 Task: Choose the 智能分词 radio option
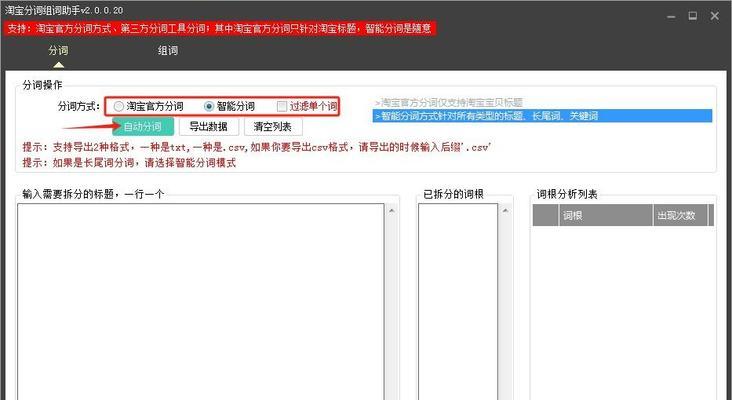click(x=230, y=106)
